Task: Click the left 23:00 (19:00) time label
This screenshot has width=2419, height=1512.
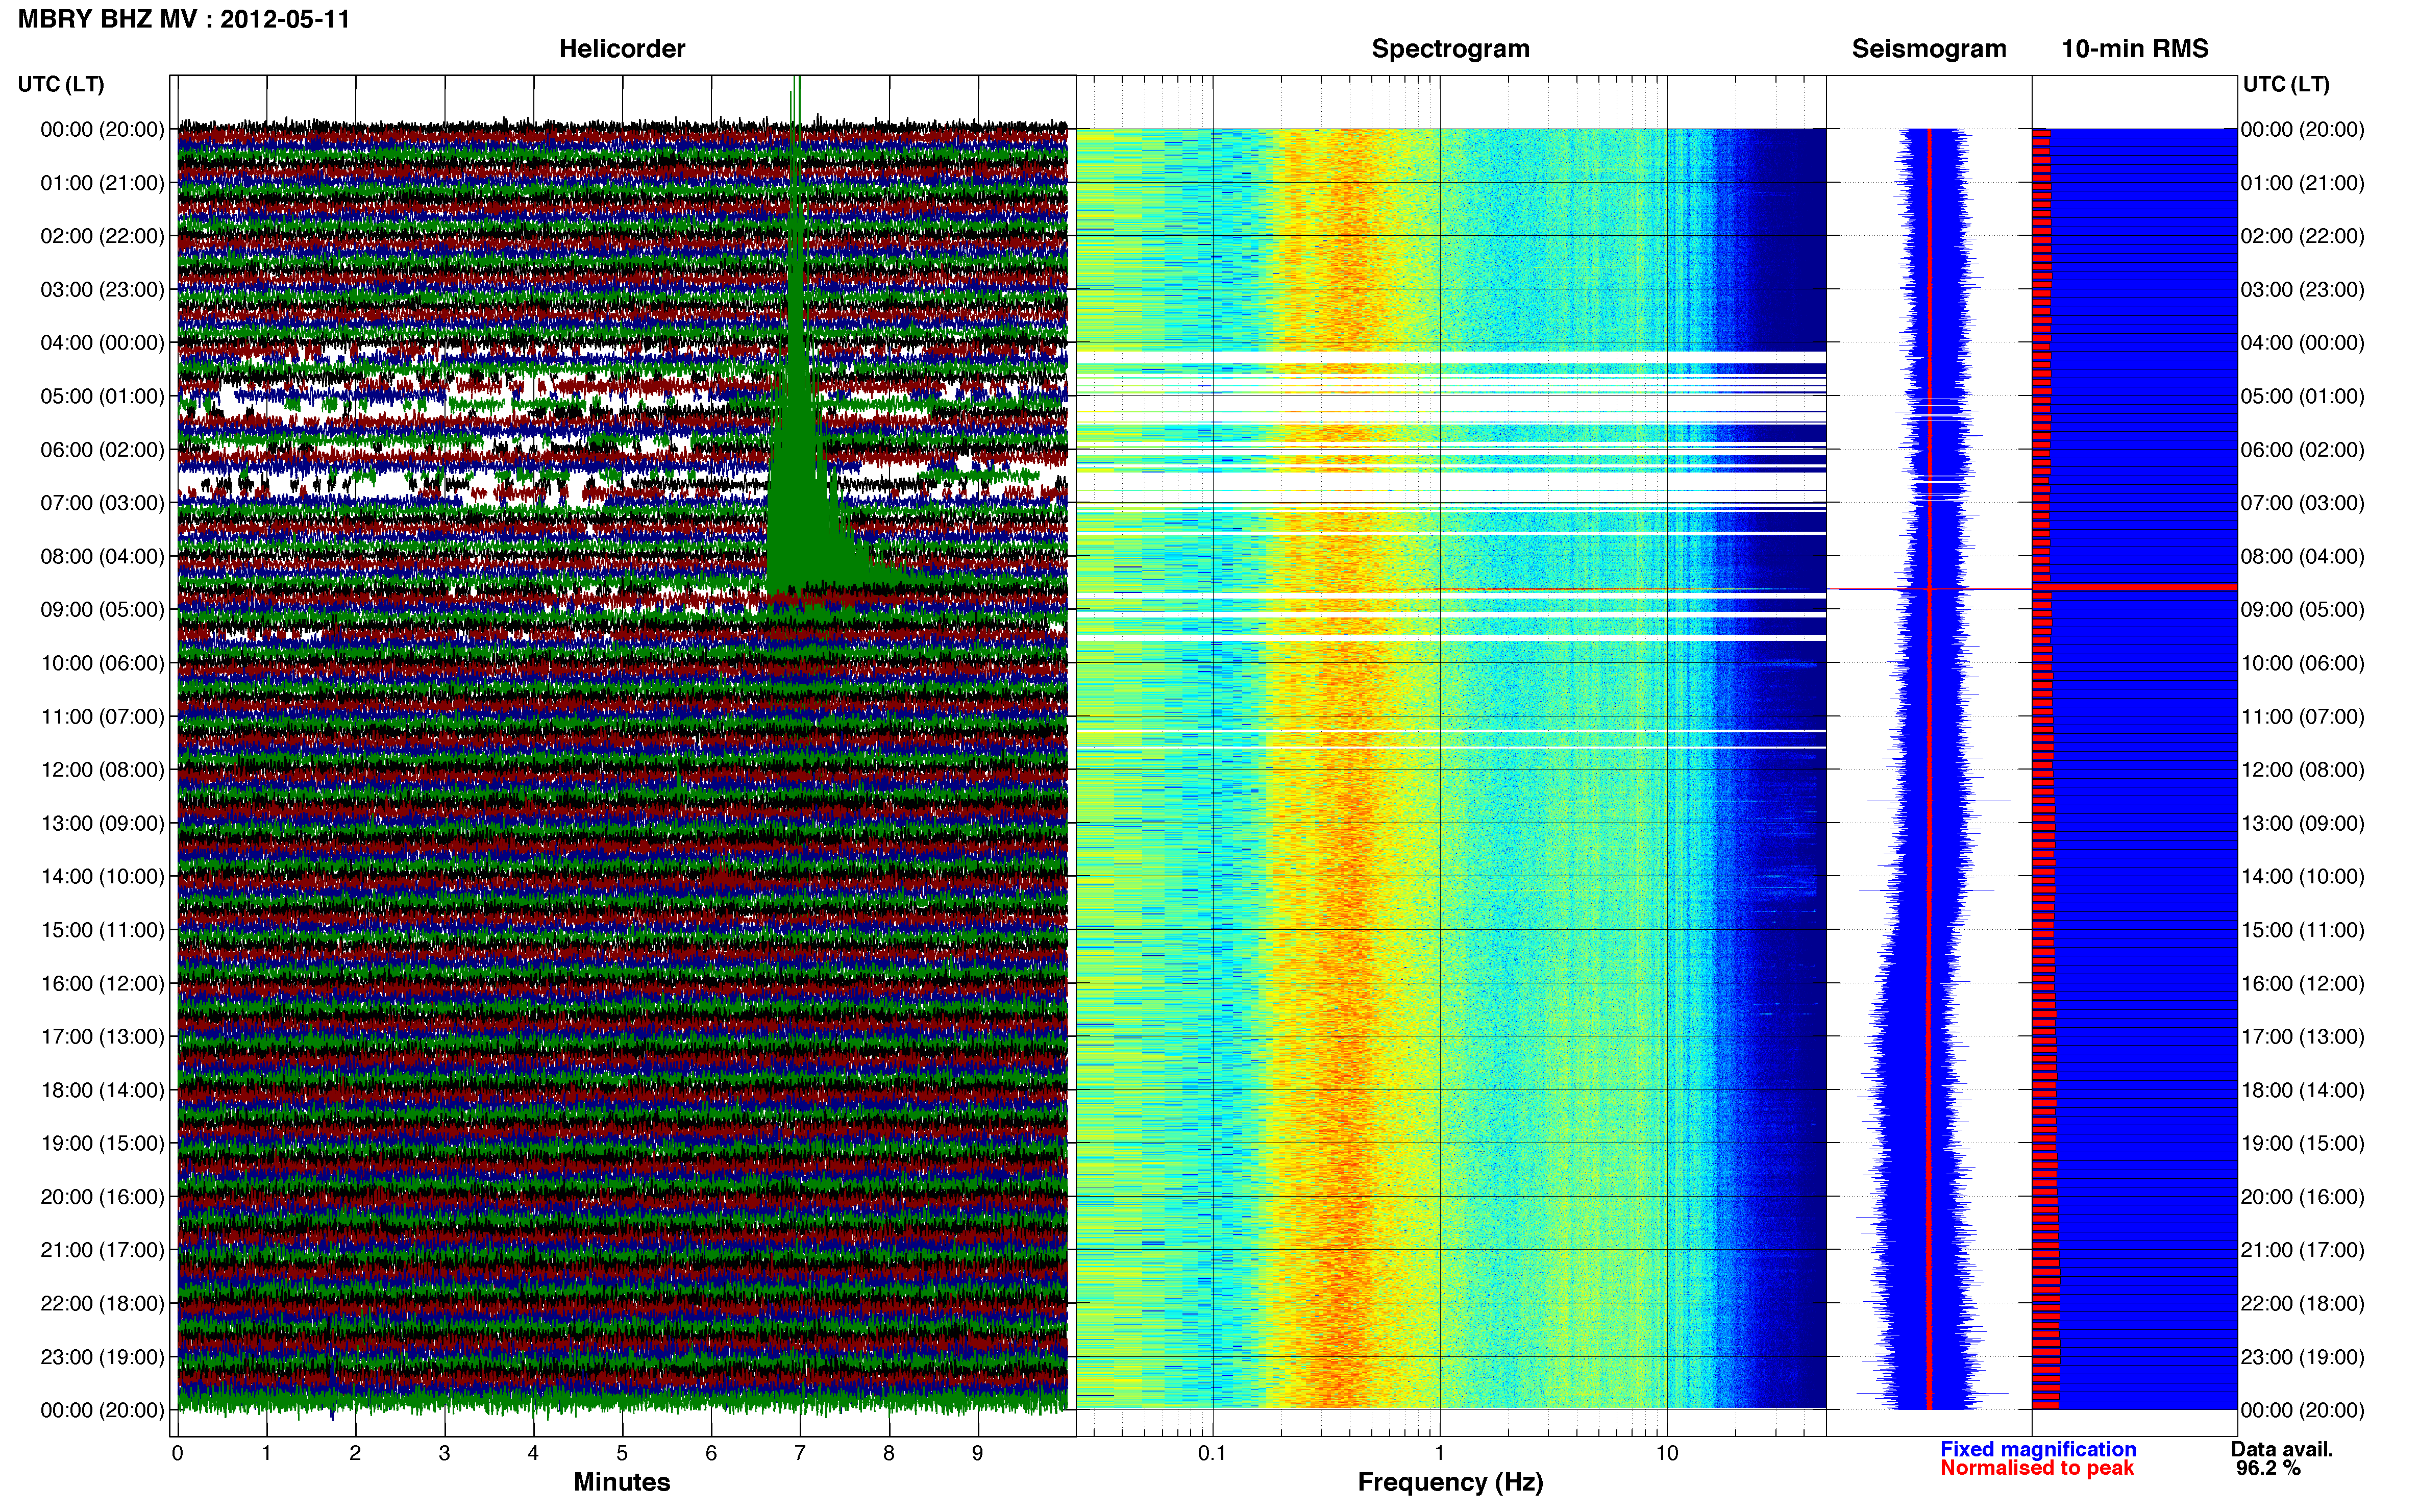Action: tap(102, 1357)
